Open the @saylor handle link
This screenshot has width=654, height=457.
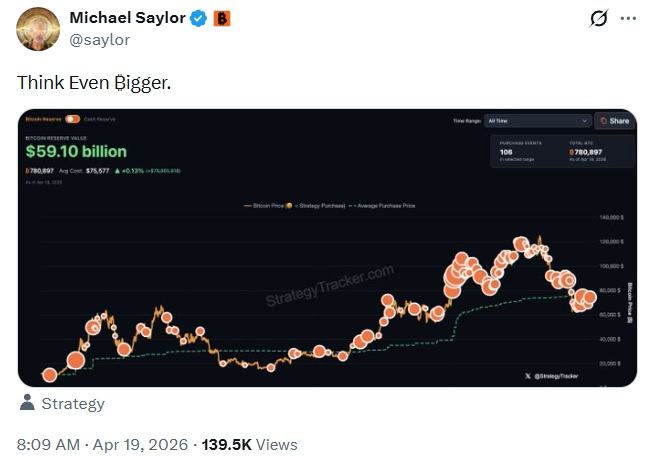tap(99, 40)
